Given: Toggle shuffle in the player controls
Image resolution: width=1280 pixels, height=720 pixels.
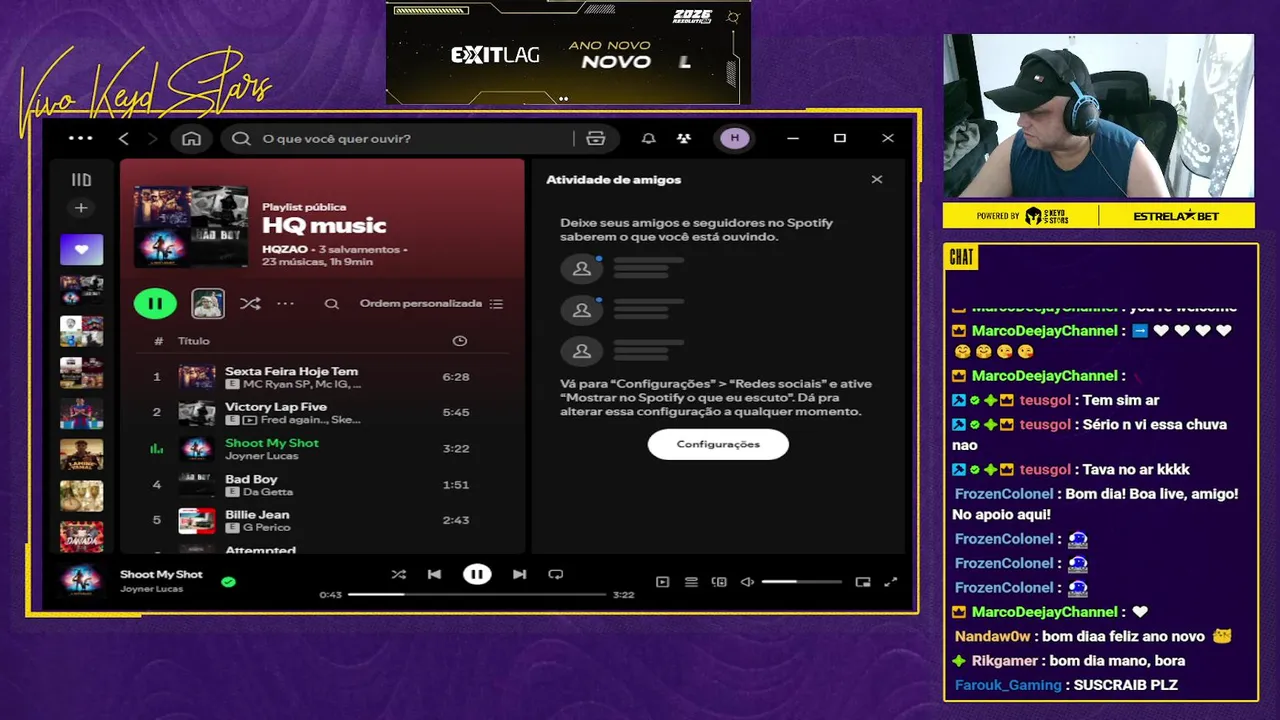Looking at the screenshot, I should tap(399, 574).
